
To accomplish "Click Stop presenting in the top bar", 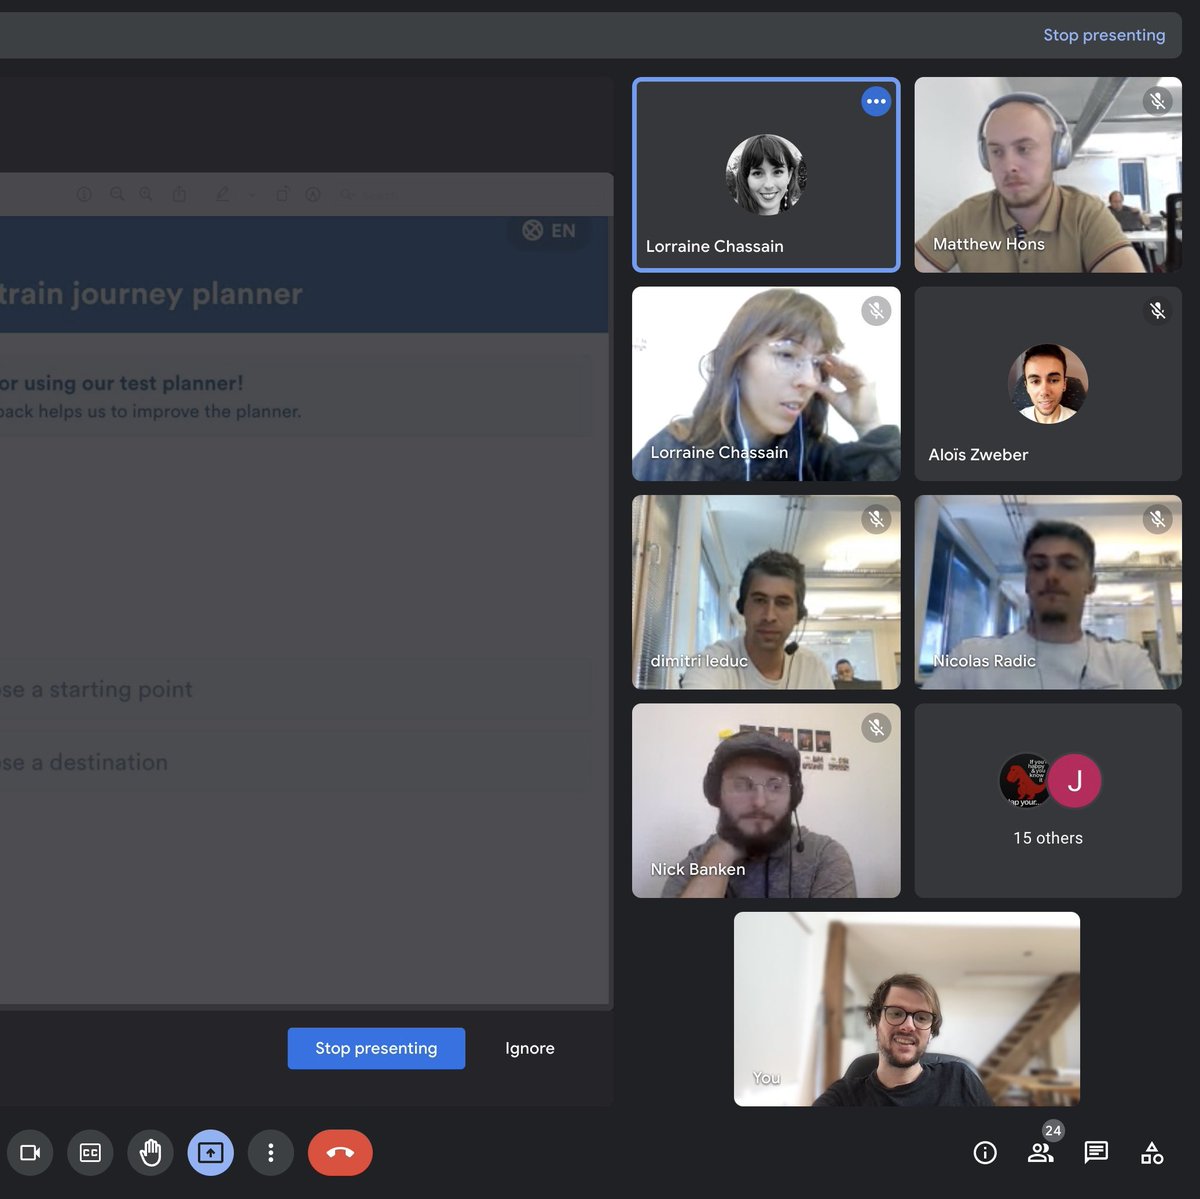I will (x=1104, y=34).
